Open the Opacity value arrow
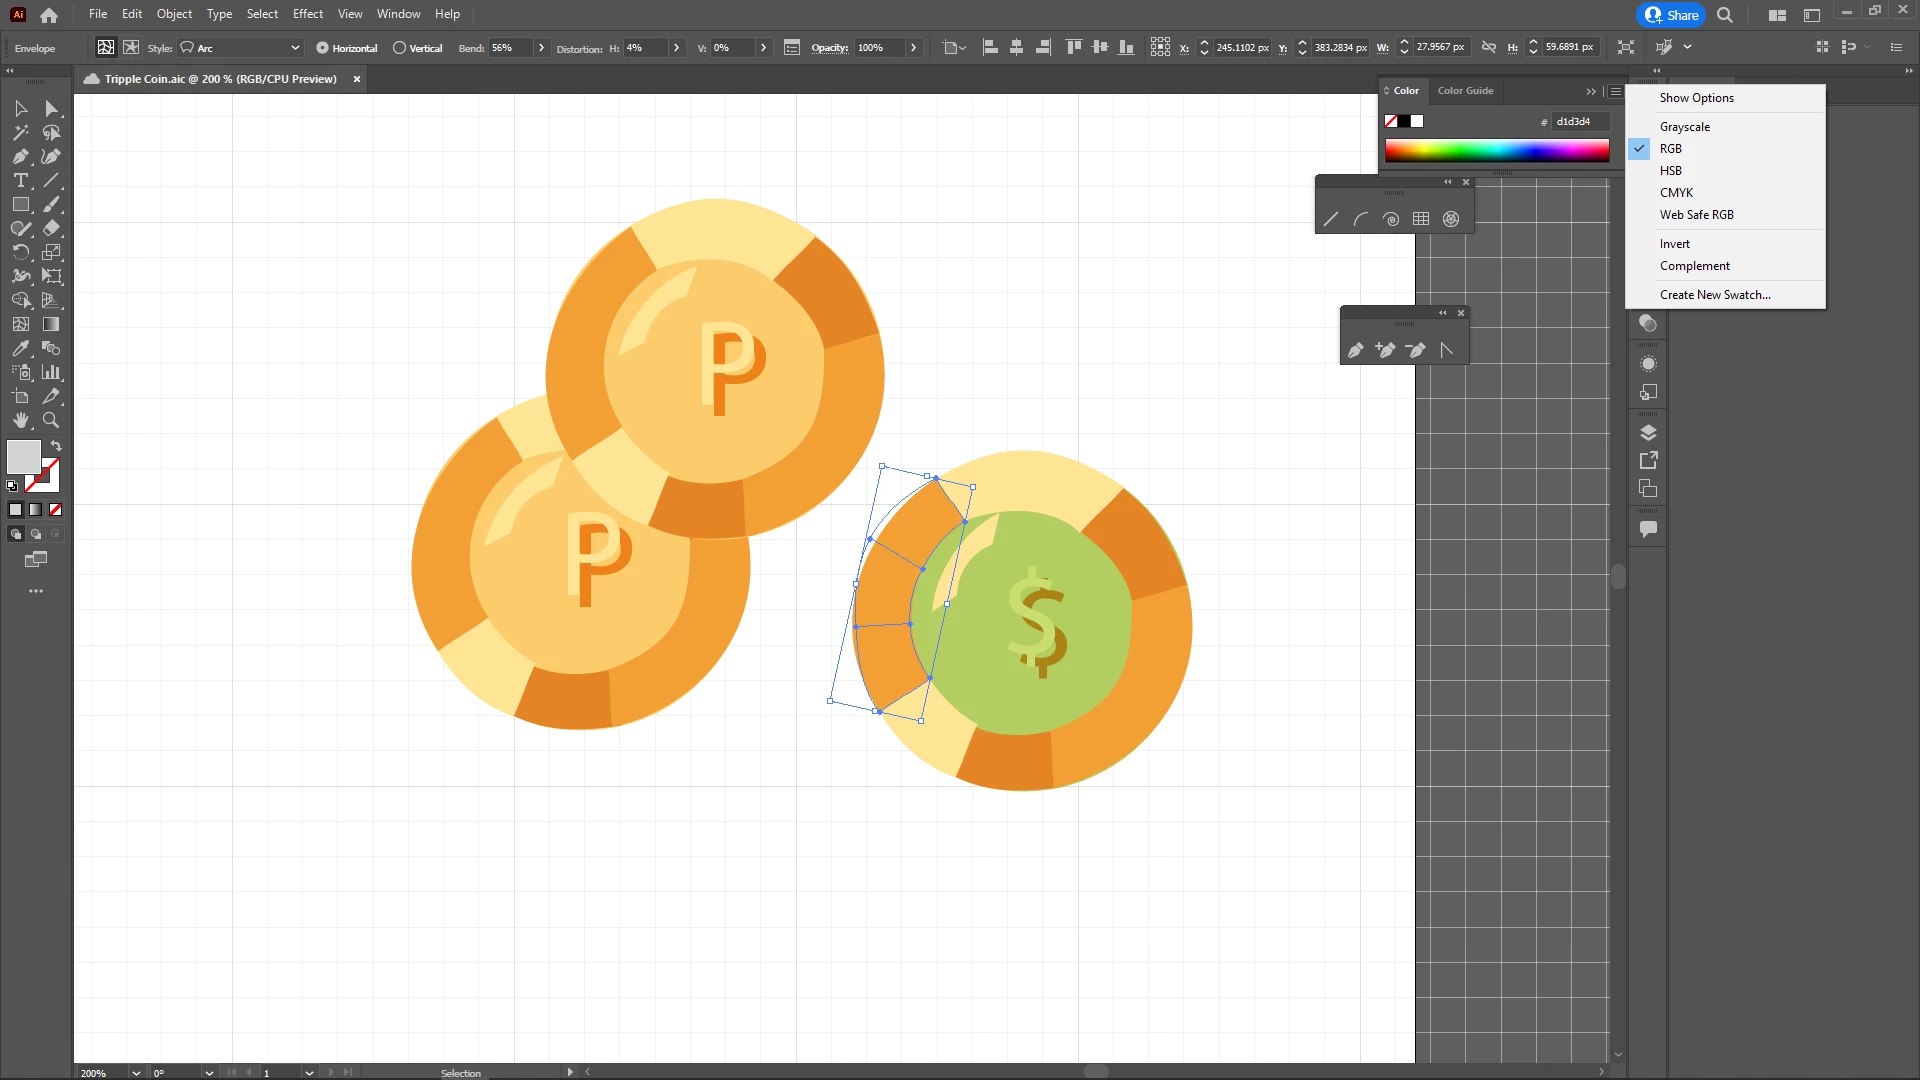This screenshot has height=1080, width=1920. [x=913, y=48]
